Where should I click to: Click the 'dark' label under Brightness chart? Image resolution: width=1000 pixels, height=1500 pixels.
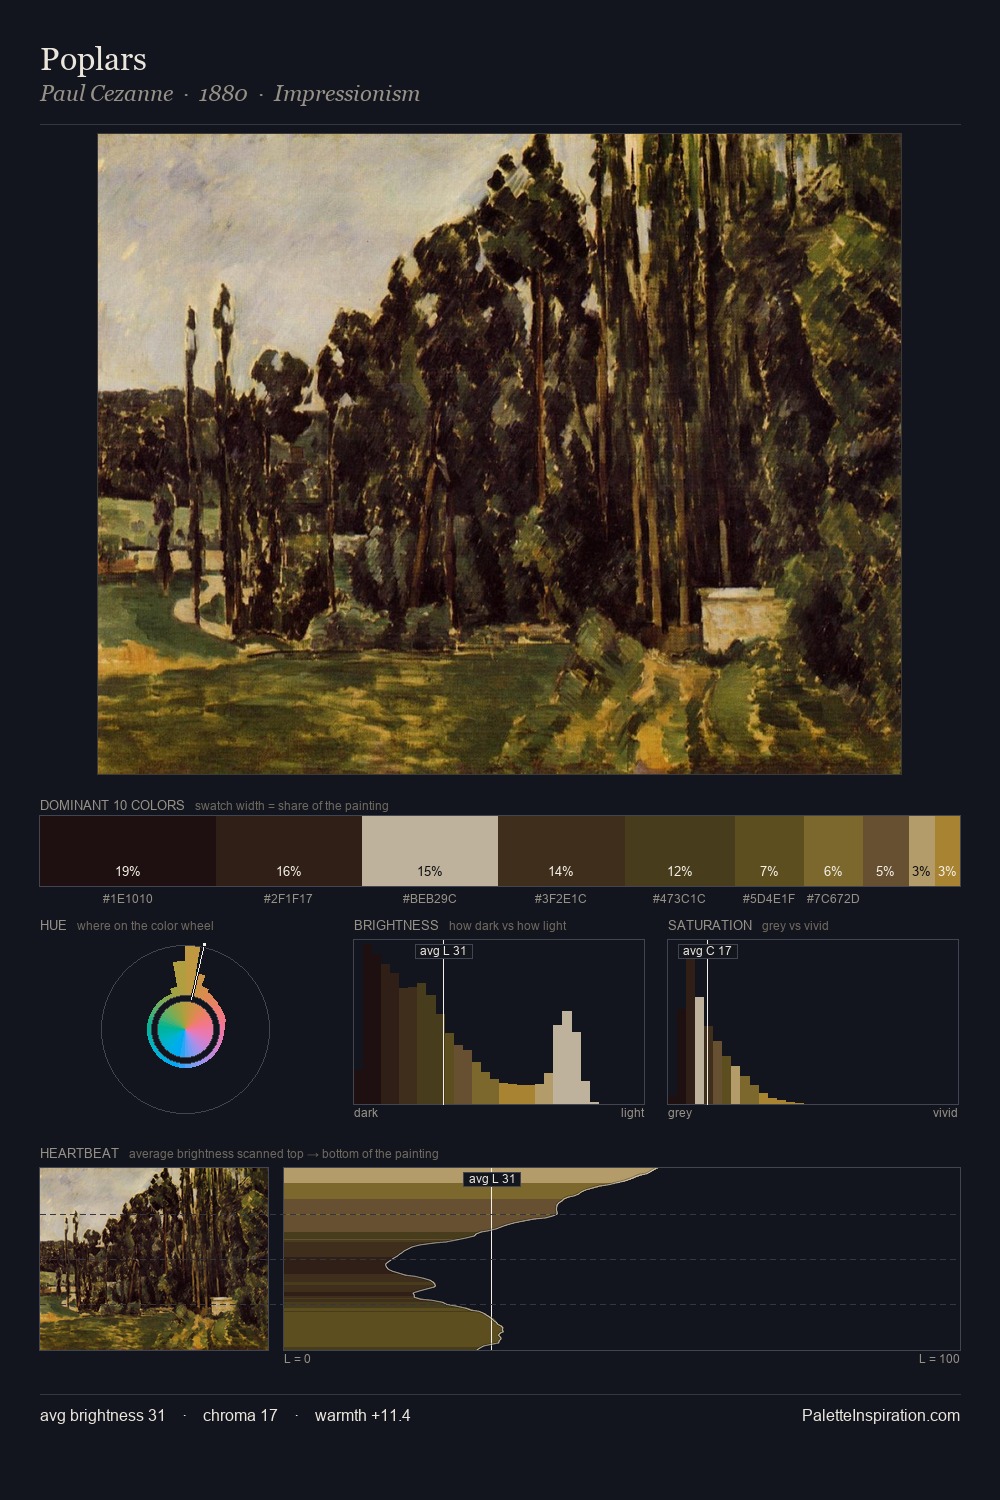(x=366, y=1113)
